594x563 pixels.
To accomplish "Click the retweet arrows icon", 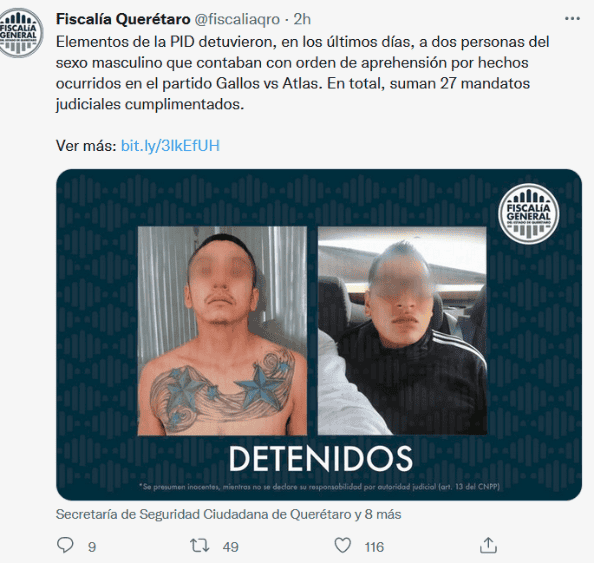I will pyautogui.click(x=199, y=546).
